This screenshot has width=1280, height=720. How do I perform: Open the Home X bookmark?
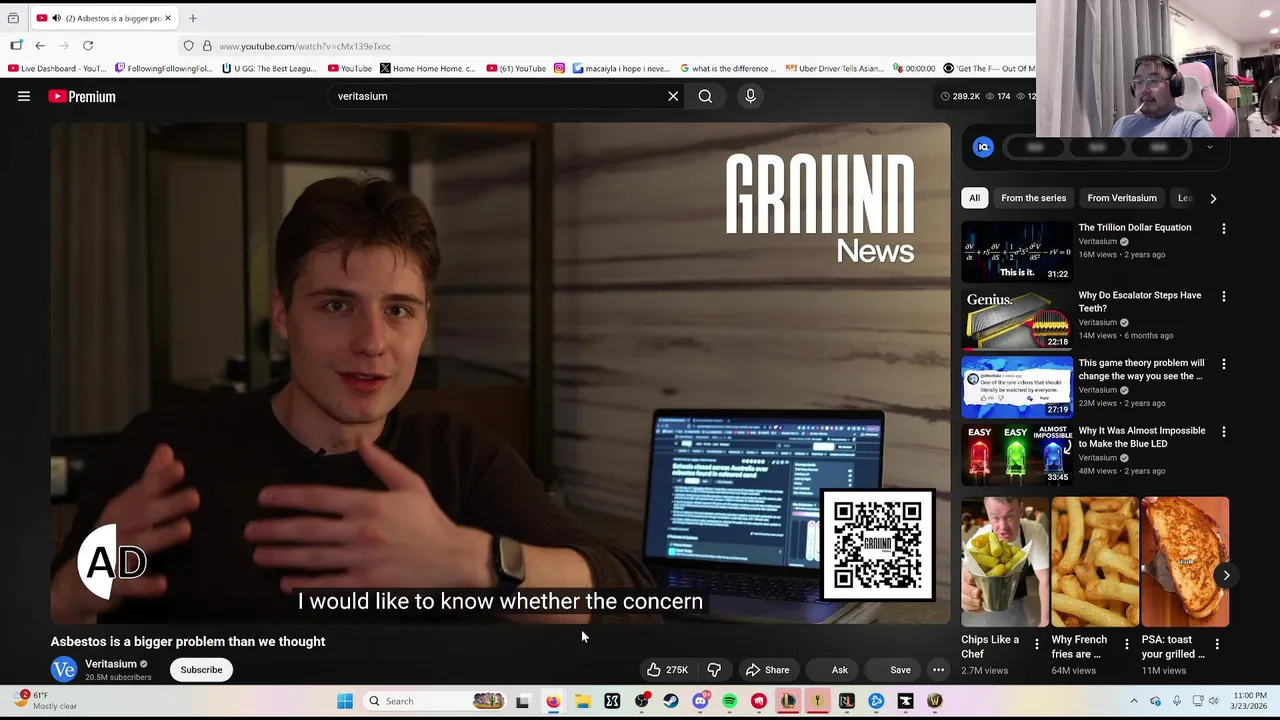(x=428, y=68)
